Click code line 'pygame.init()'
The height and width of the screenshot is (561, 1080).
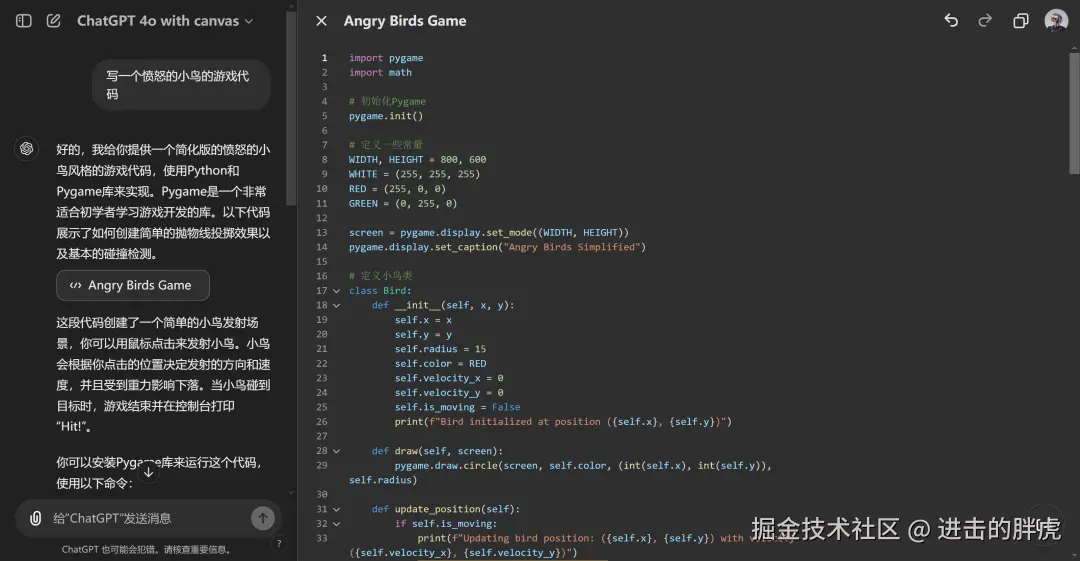[386, 116]
